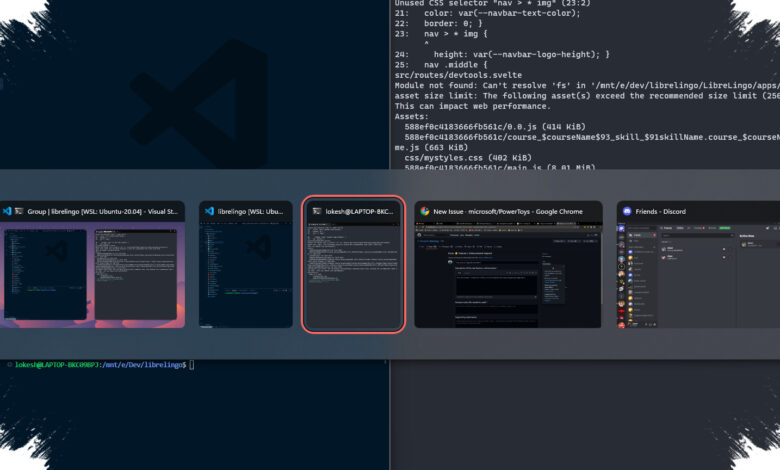The image size is (780, 470).
Task: Click the terminal prompt path /mnt/e/Dev/librelingo
Action: coord(142,365)
